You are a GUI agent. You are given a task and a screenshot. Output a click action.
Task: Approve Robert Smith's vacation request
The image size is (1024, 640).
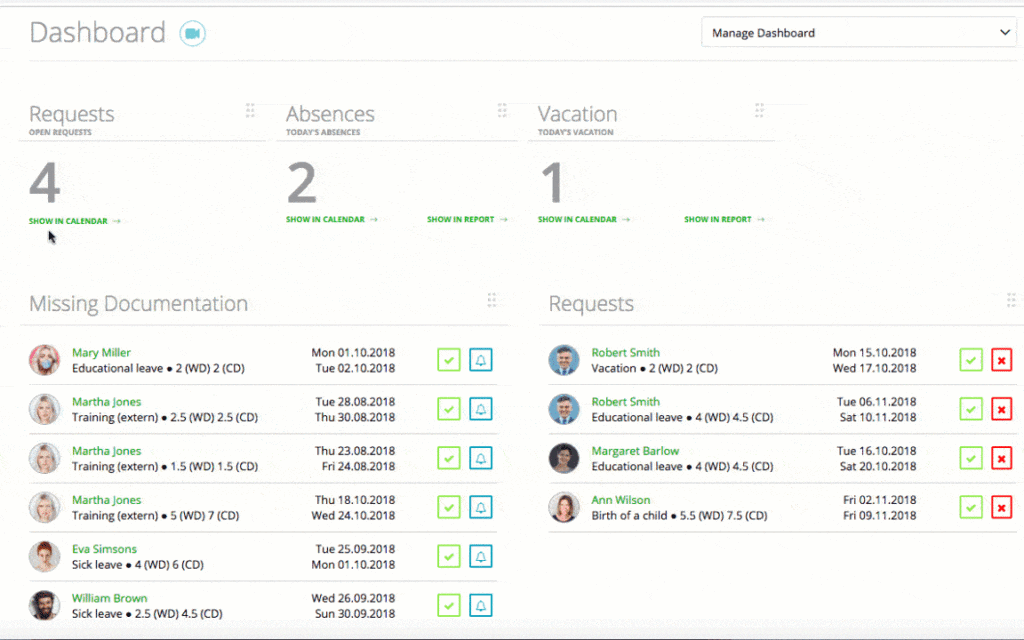pos(969,360)
